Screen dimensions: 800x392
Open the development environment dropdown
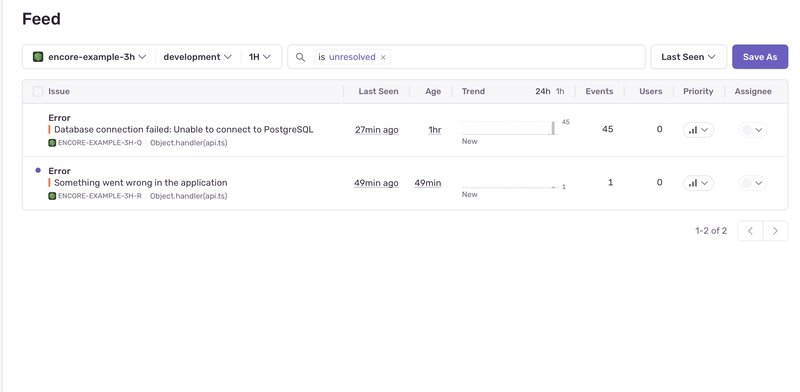(197, 57)
